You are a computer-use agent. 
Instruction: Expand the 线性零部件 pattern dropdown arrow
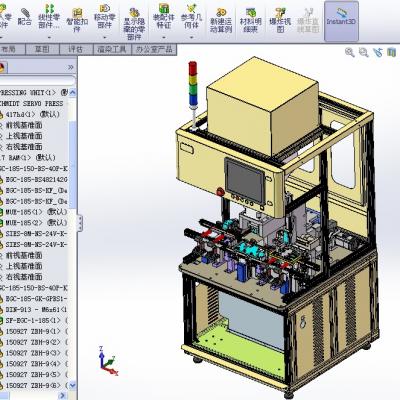click(49, 37)
